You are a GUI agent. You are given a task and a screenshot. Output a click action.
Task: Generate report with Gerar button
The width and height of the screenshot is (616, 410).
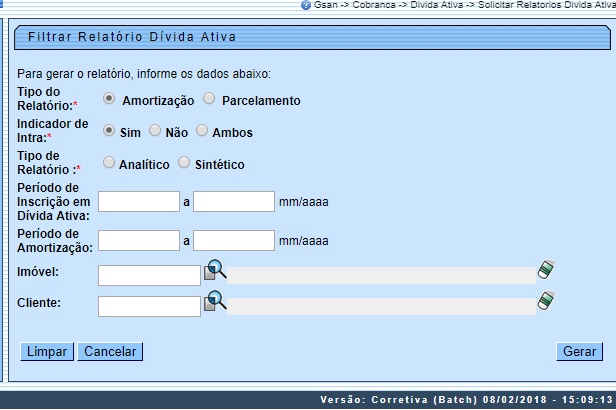[579, 351]
